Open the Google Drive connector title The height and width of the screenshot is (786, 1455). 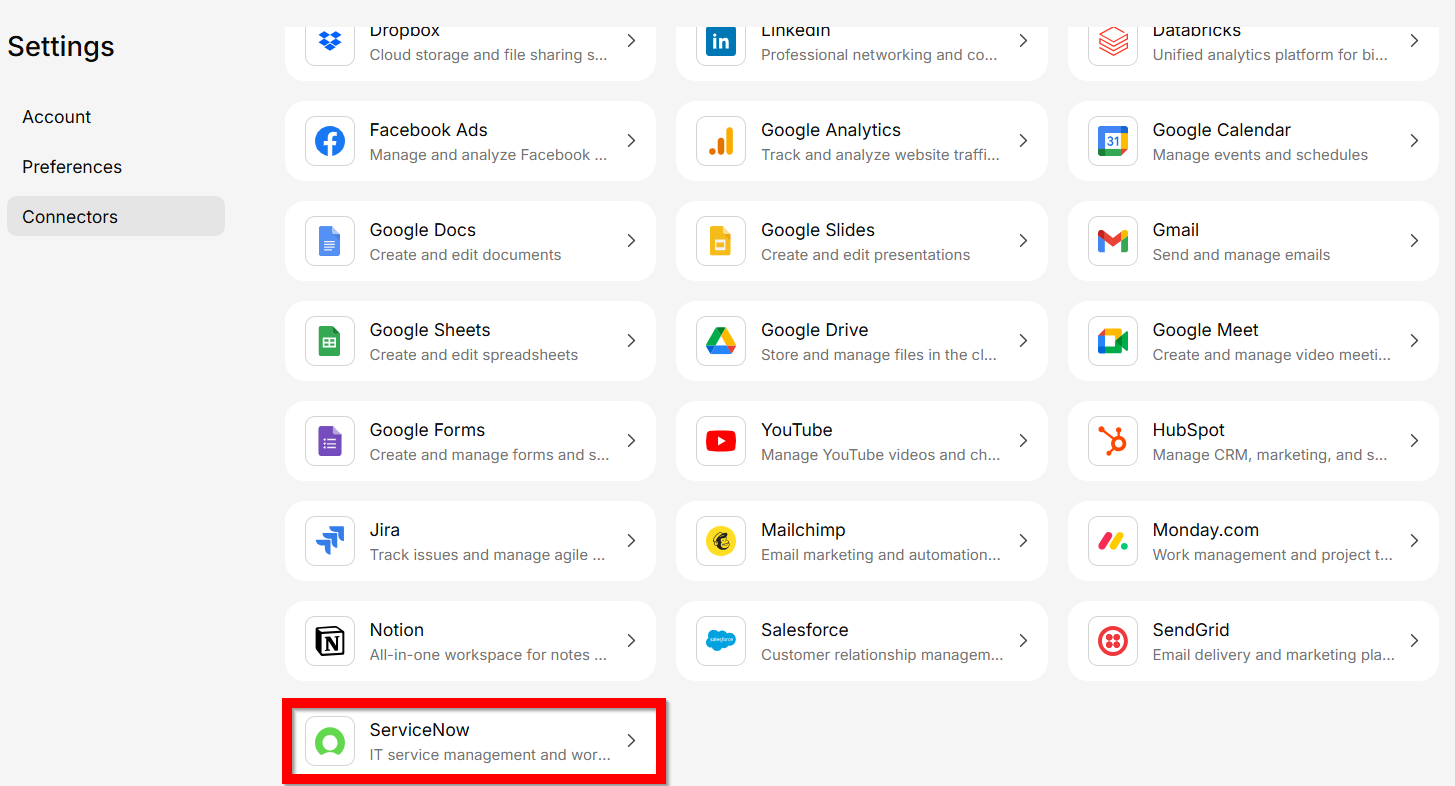click(814, 330)
